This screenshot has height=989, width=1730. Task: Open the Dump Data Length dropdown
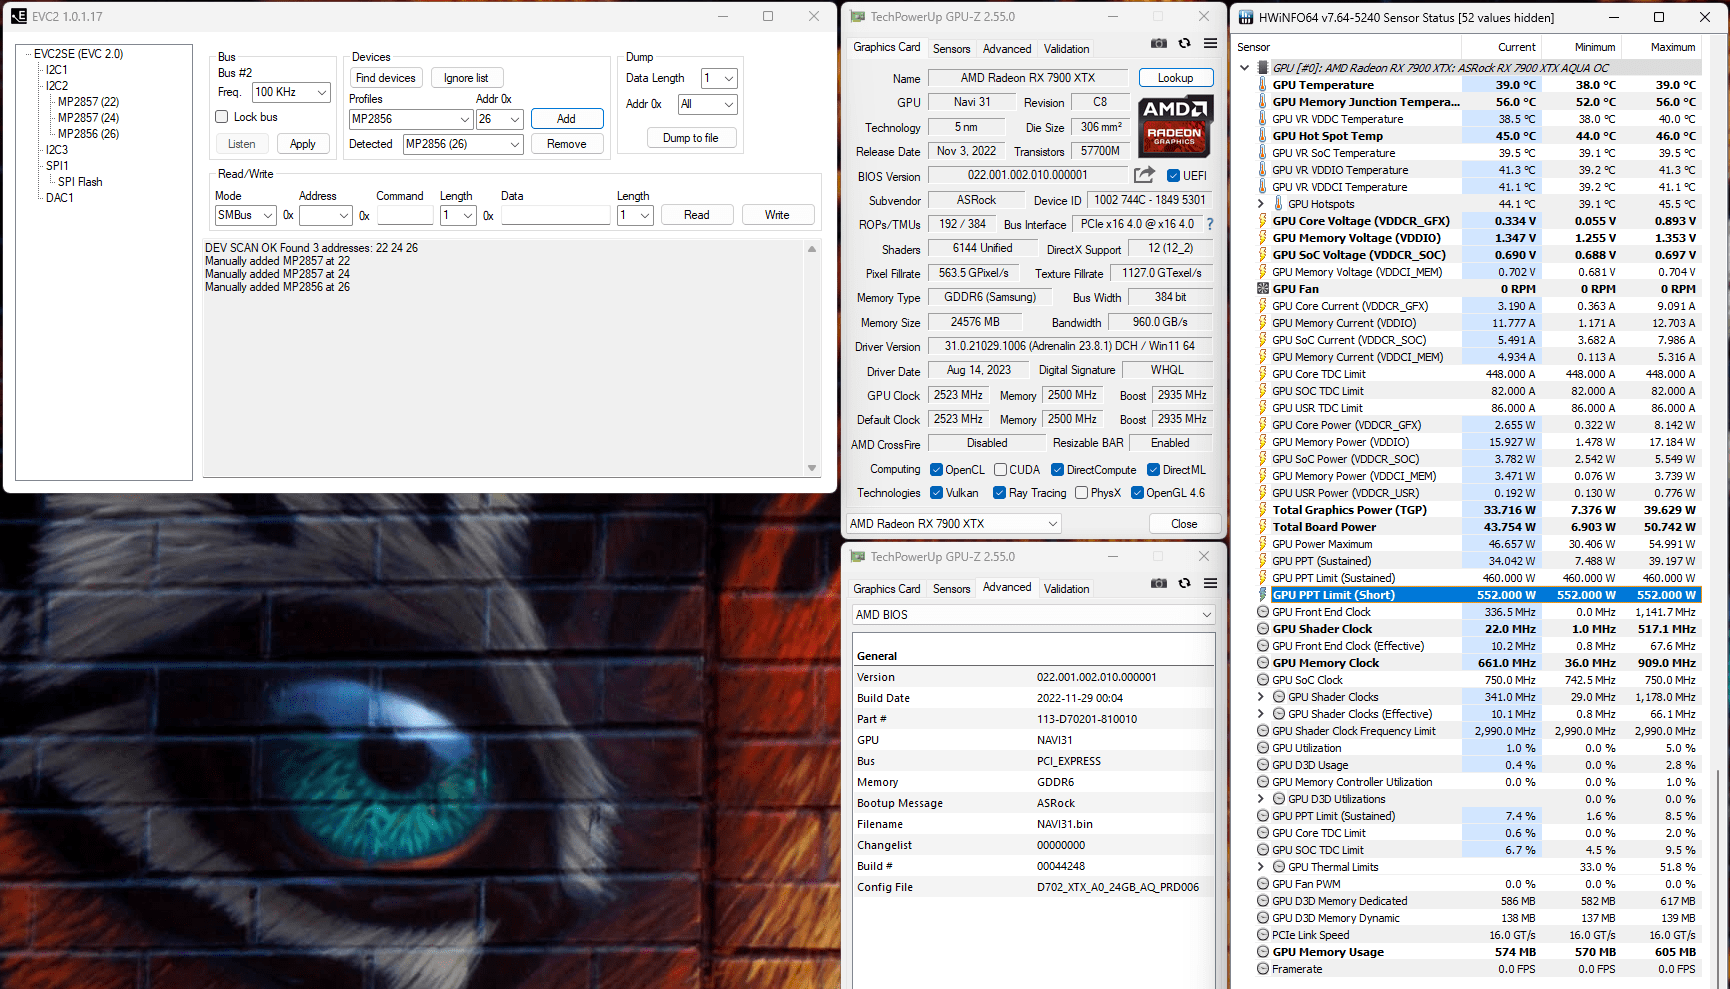(x=719, y=78)
